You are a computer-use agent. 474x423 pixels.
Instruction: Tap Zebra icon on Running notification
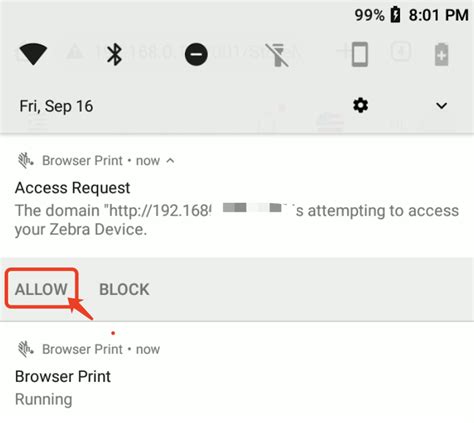coord(25,349)
